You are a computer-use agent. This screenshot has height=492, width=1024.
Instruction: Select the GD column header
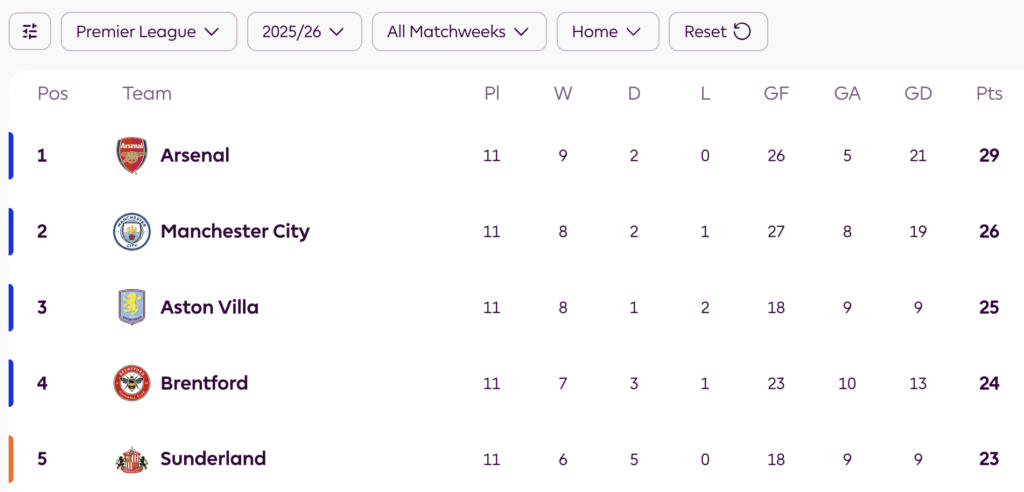point(918,94)
